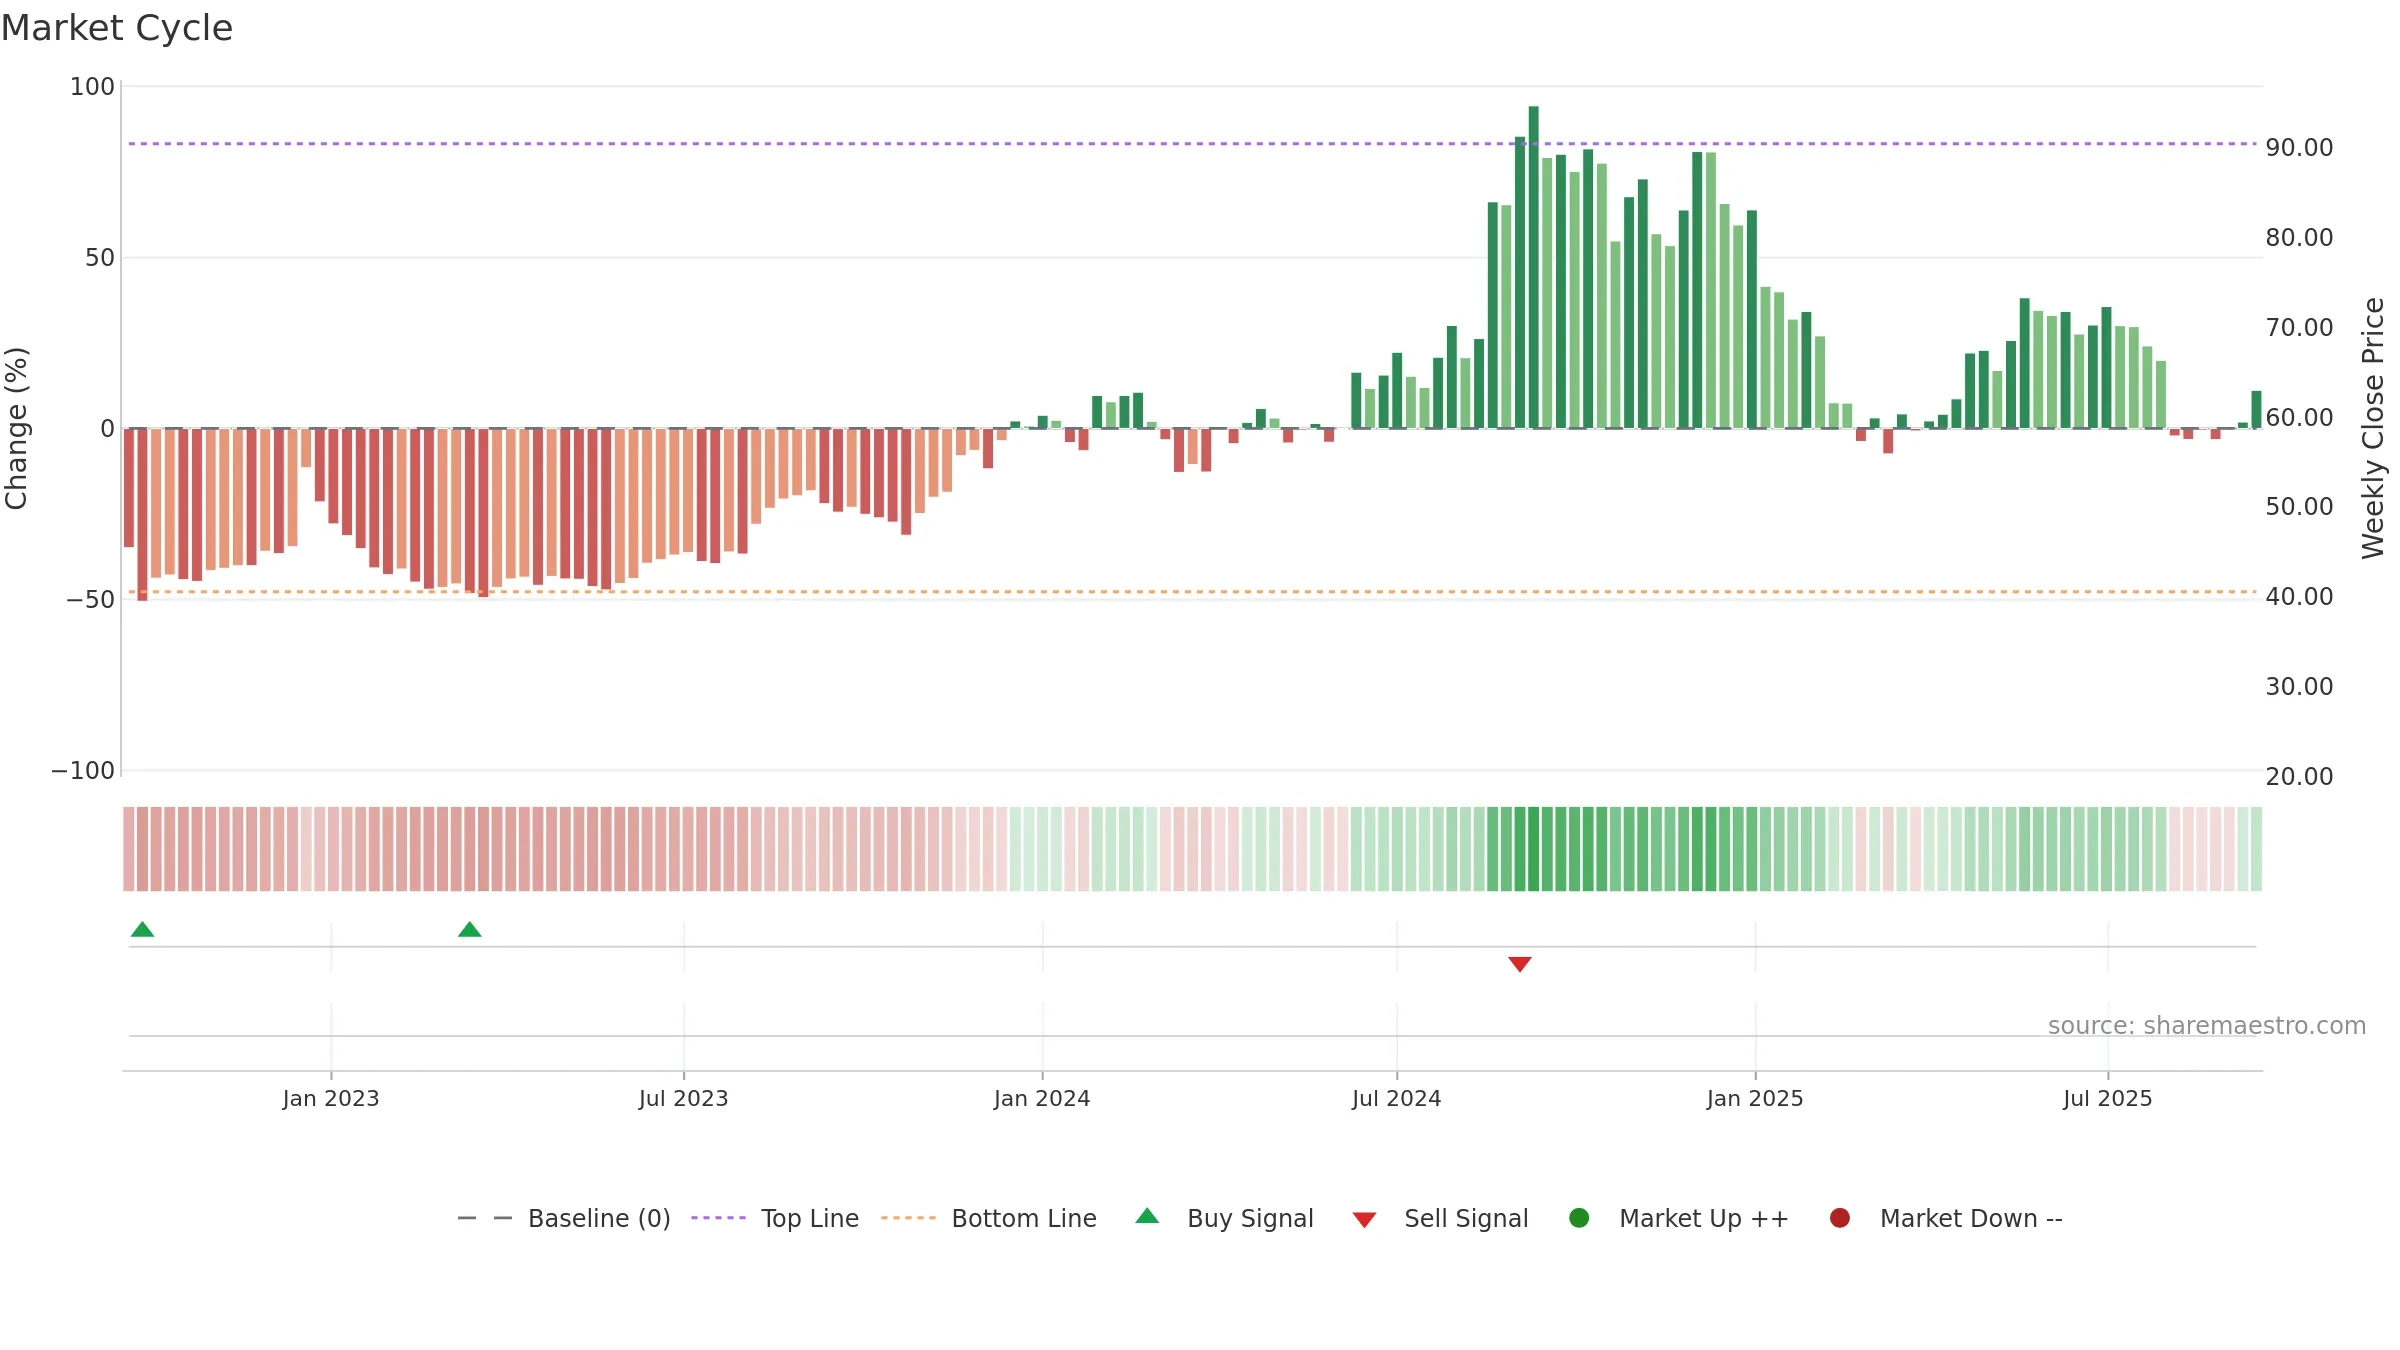Click the red Sell Signal triangle in legend
This screenshot has height=1350, width=2400.
(x=1364, y=1220)
